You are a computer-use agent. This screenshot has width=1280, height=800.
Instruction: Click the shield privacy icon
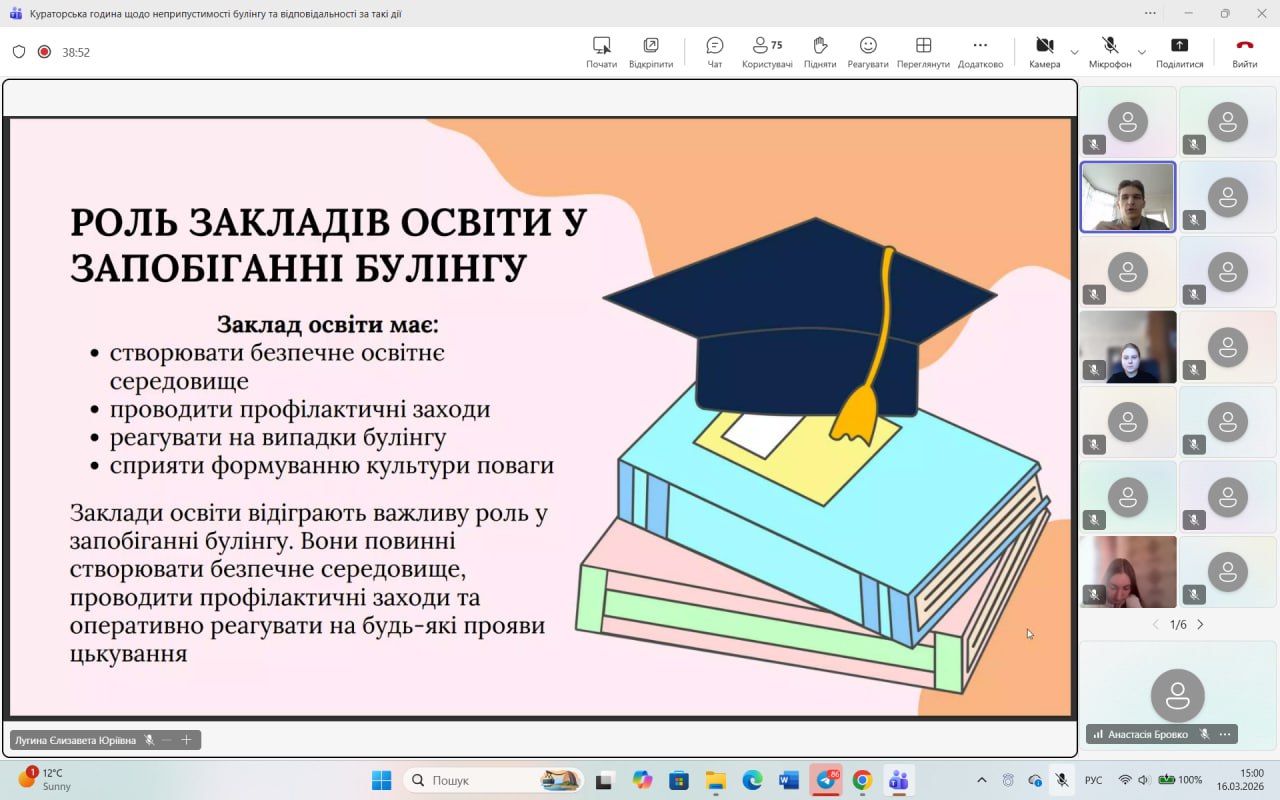[19, 52]
